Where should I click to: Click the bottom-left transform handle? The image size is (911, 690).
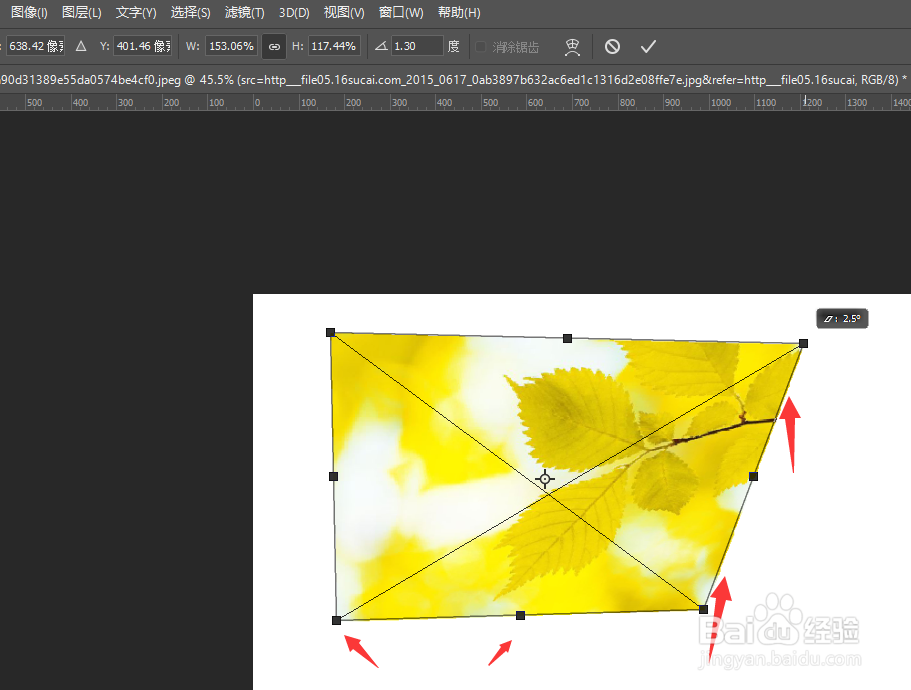point(336,620)
